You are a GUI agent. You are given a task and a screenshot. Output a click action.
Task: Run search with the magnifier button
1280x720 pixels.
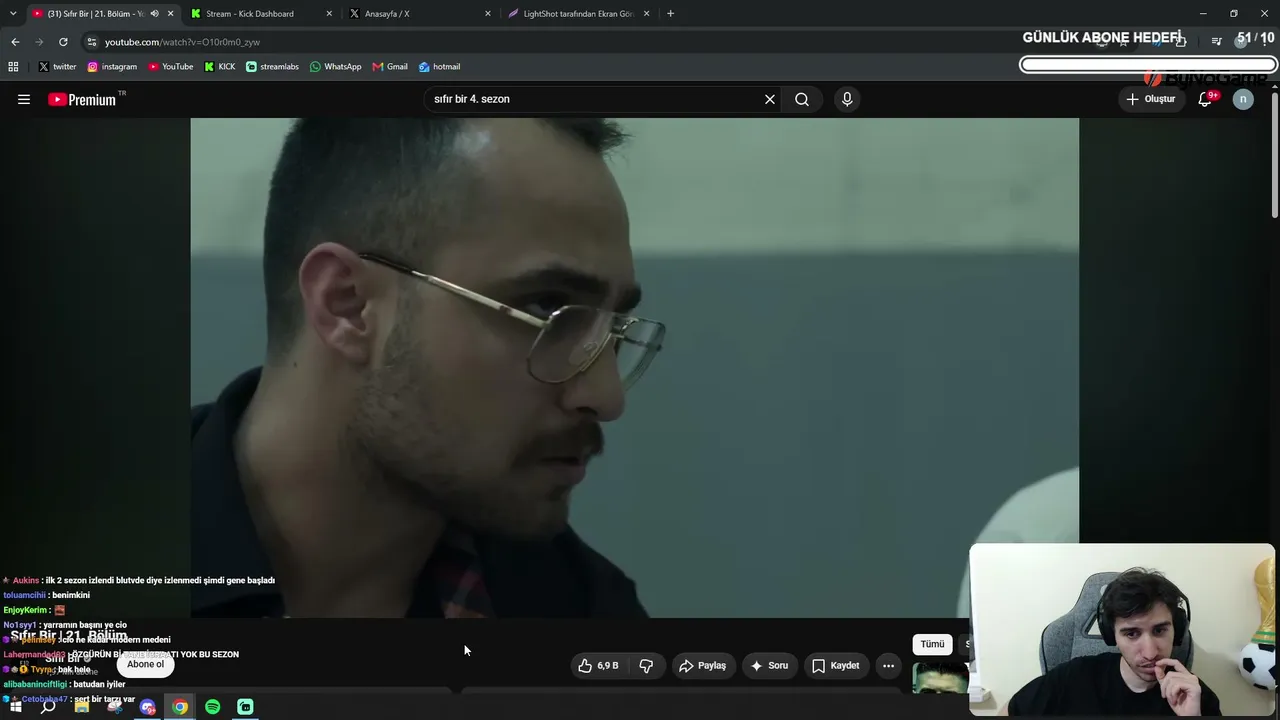pyautogui.click(x=802, y=99)
